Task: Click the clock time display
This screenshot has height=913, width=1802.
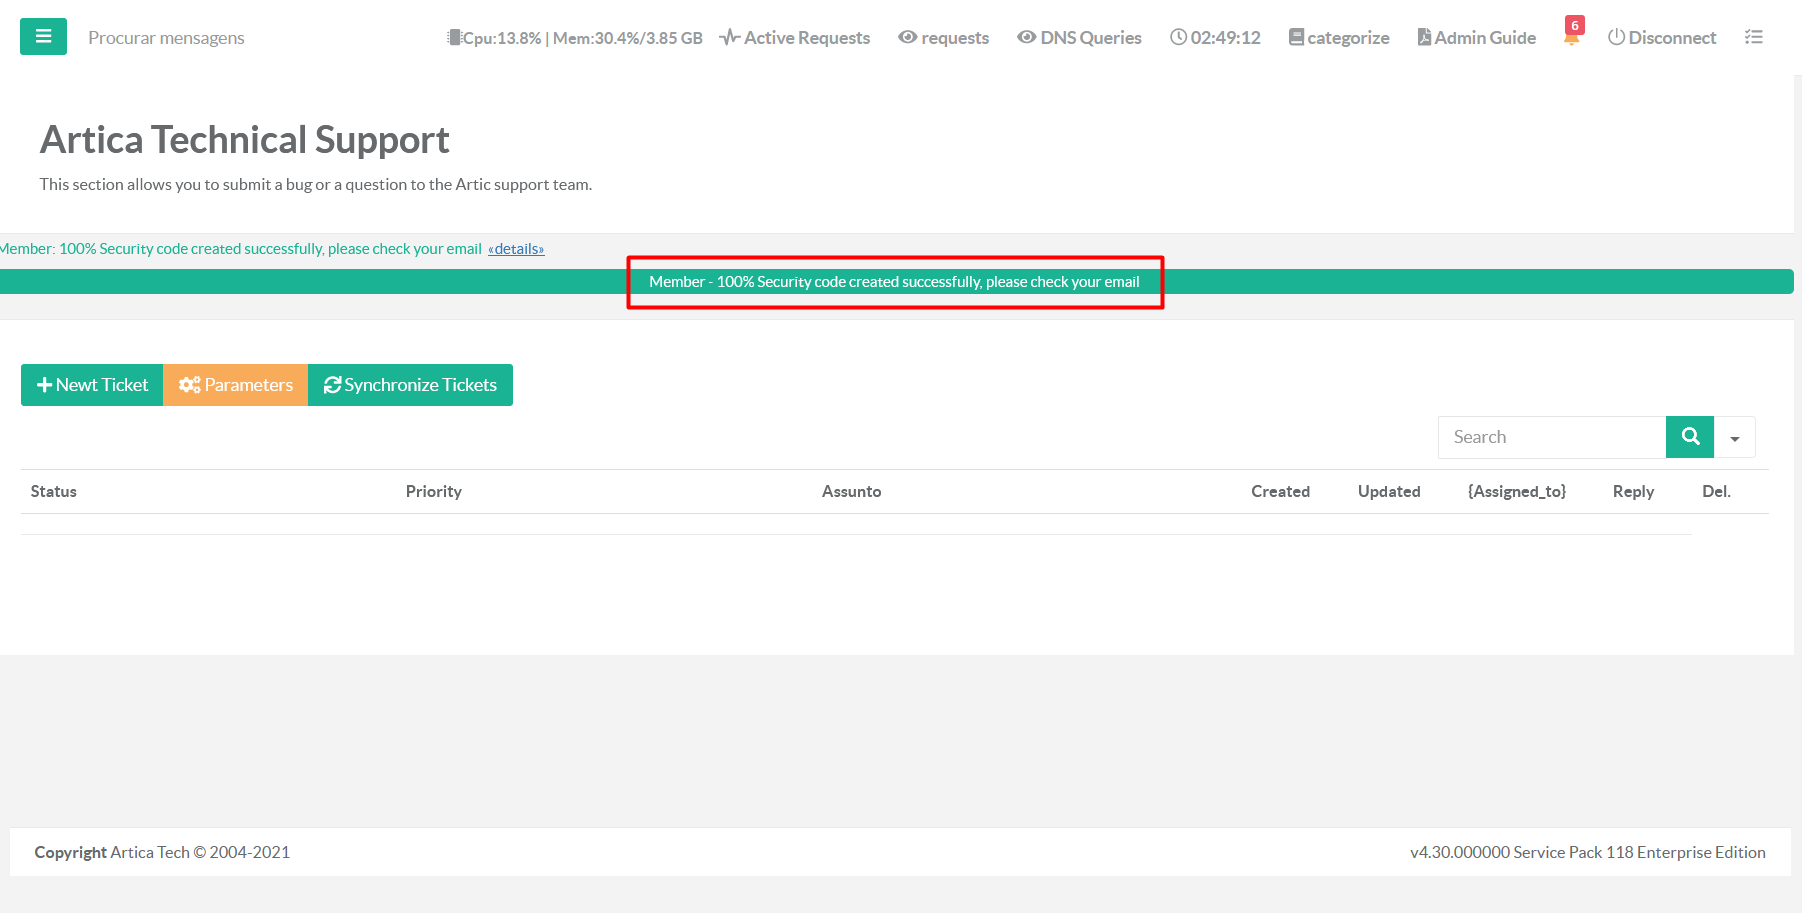Action: pyautogui.click(x=1215, y=38)
